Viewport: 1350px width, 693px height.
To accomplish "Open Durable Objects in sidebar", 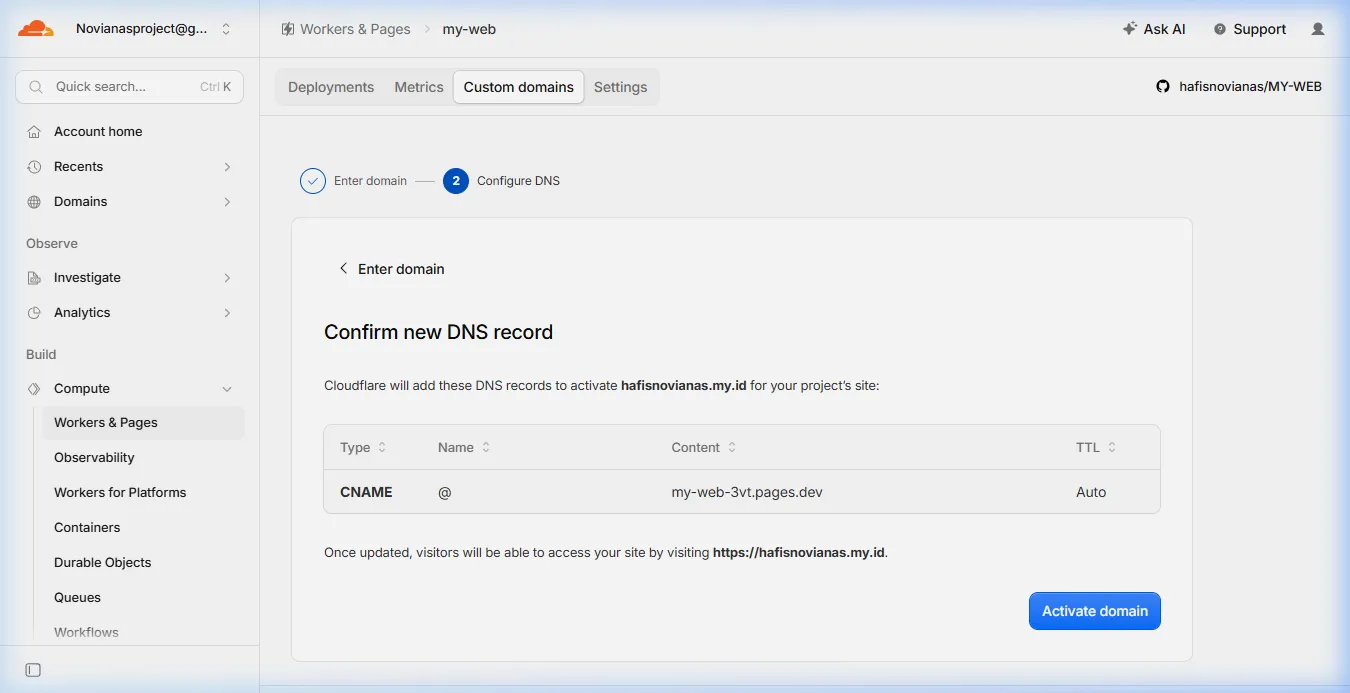I will click(102, 562).
